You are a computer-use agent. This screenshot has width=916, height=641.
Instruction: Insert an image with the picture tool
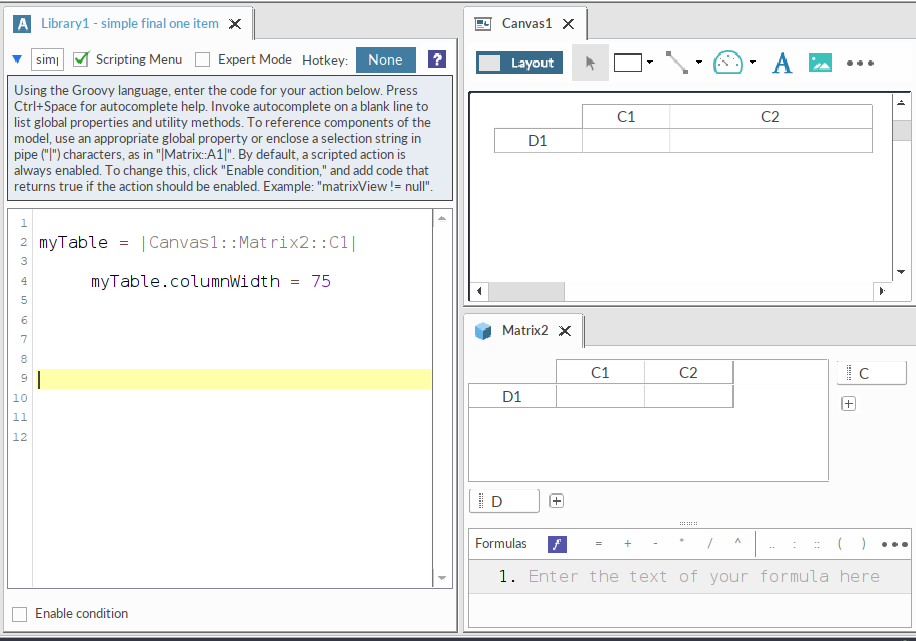click(820, 63)
